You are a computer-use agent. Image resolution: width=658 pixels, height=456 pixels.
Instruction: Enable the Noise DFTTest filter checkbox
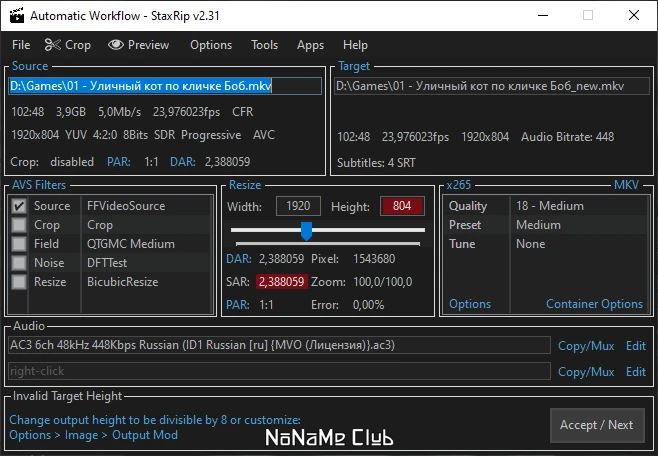point(18,263)
